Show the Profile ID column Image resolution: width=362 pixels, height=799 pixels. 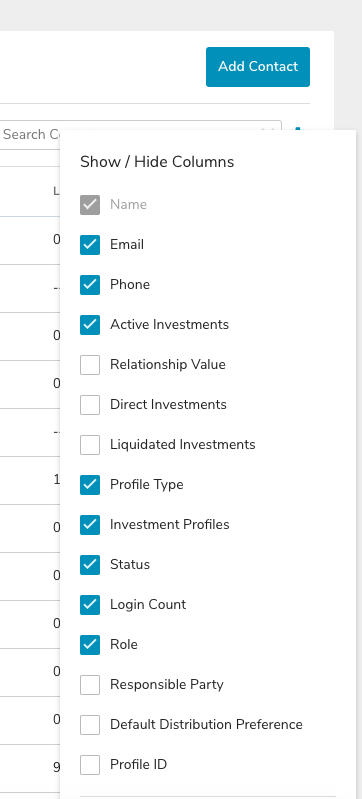pos(90,765)
